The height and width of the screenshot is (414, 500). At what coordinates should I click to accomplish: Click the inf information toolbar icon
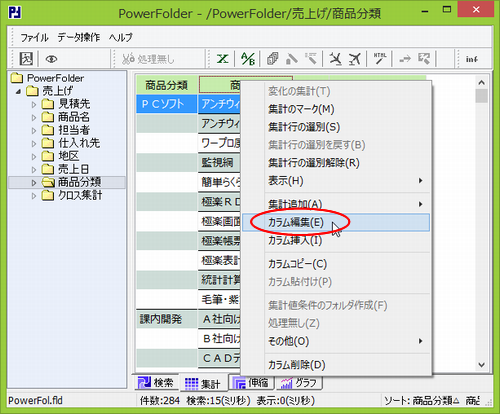click(472, 59)
